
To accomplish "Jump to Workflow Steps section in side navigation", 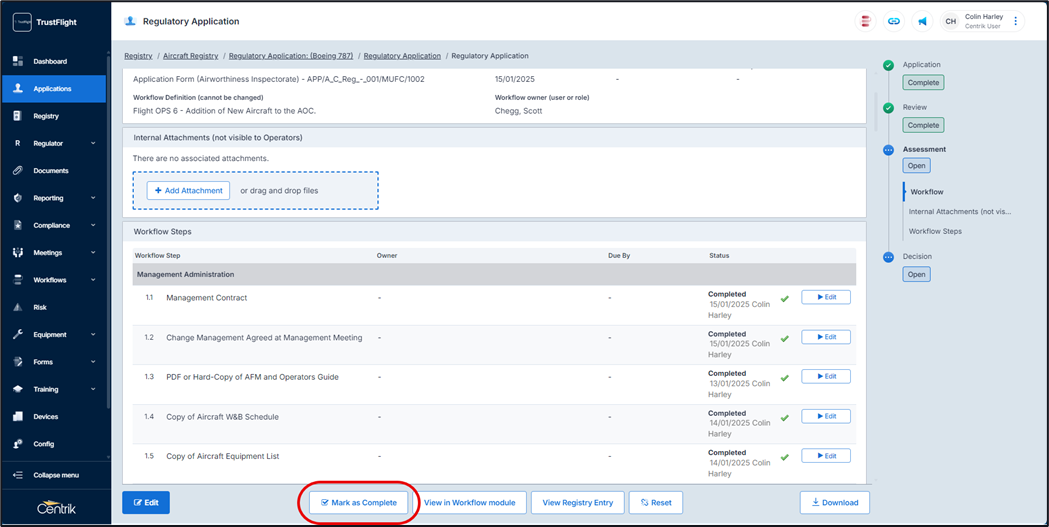I will pos(935,231).
